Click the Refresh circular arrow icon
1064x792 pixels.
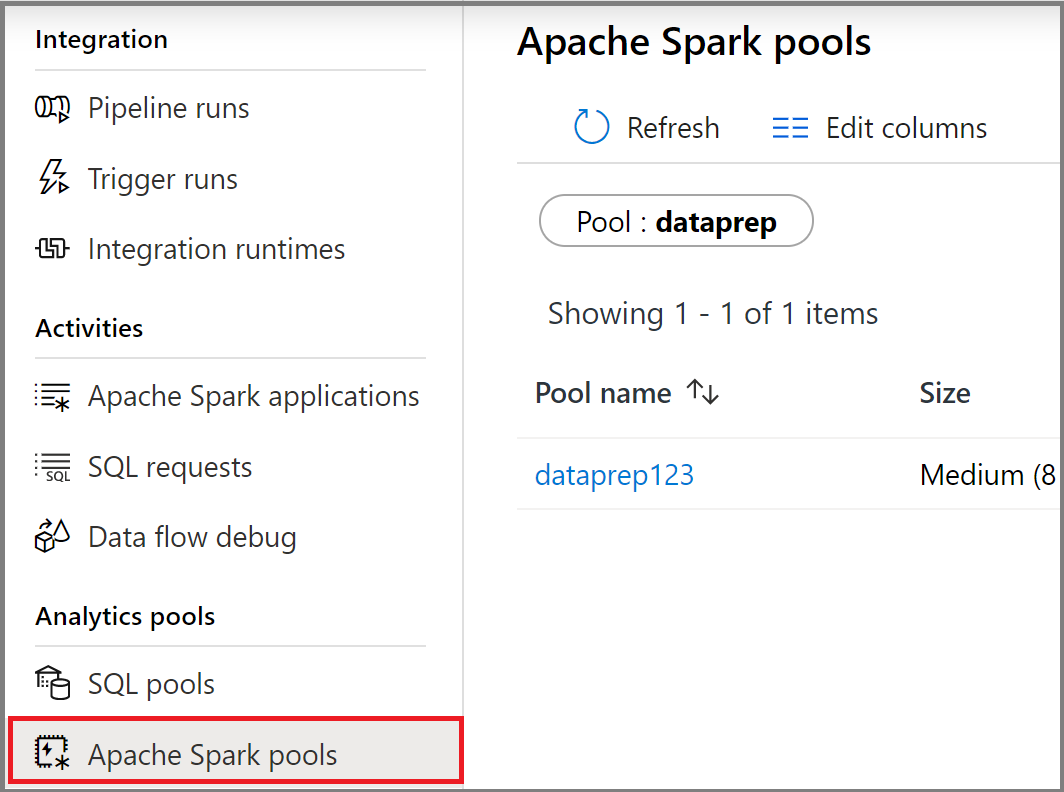(x=590, y=127)
